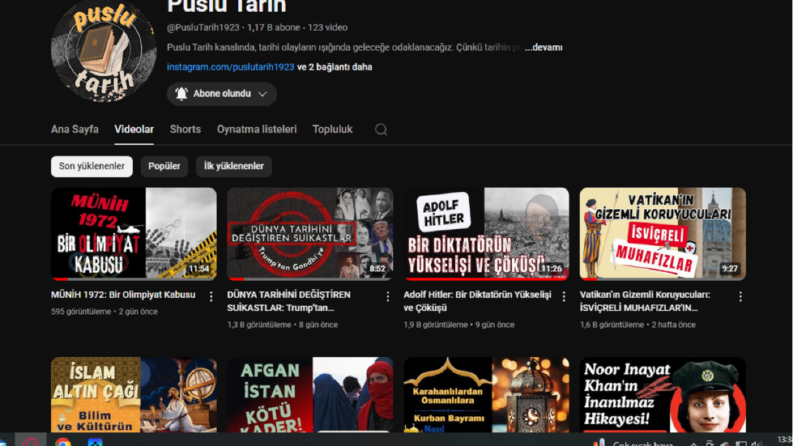Open the Shorts tab
Screen dimensions: 793x446
click(185, 129)
